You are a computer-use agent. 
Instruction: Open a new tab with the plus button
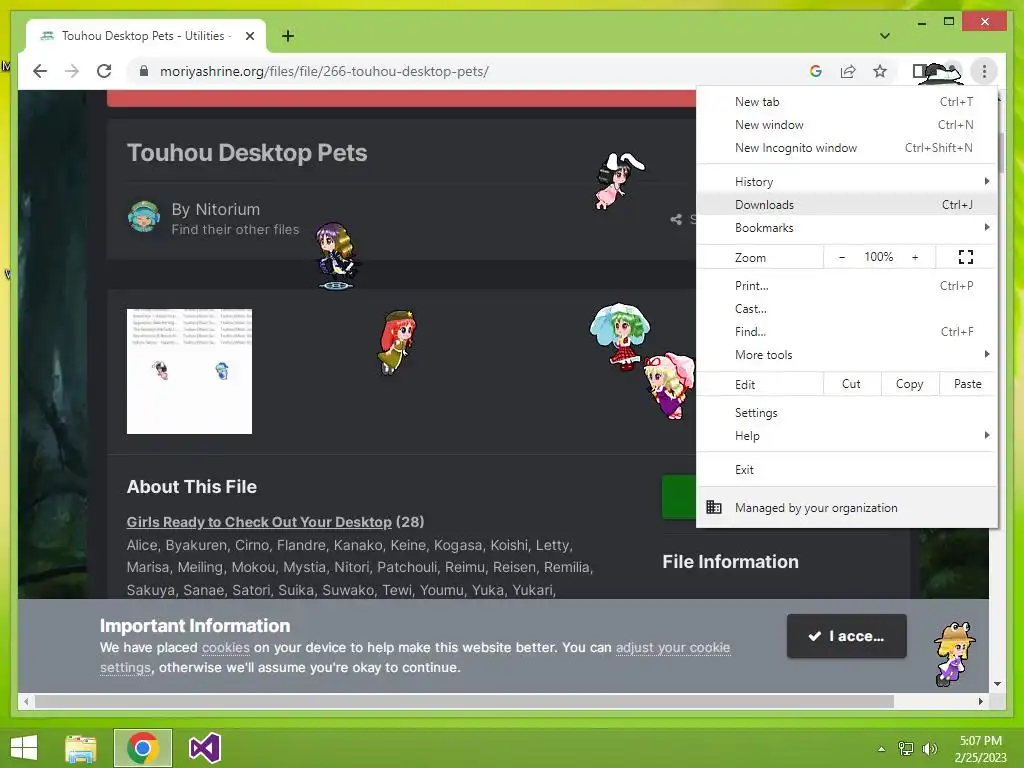coord(288,36)
